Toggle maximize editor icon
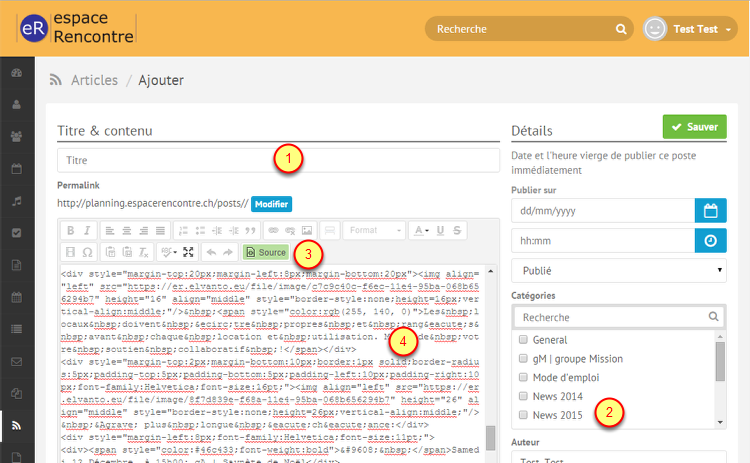Screen dimensions: 750x463 (187, 252)
